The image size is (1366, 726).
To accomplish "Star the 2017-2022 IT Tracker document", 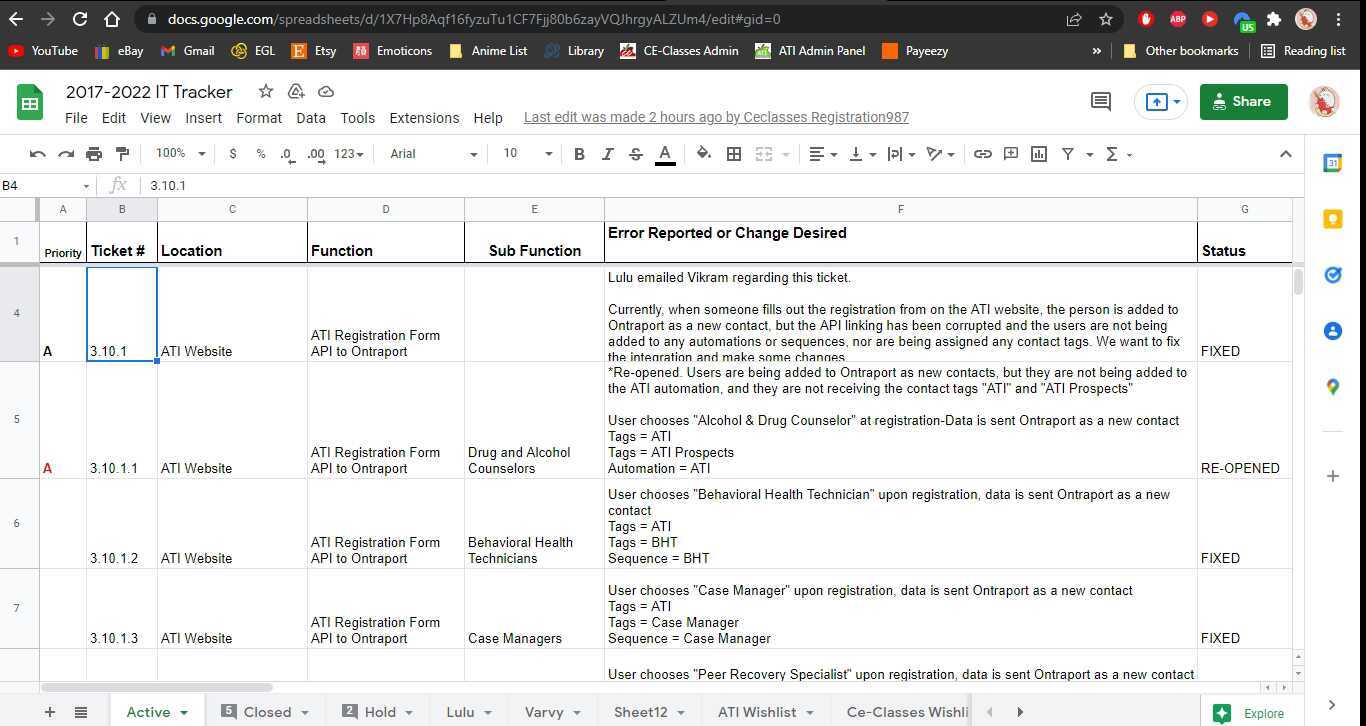I will 266,91.
